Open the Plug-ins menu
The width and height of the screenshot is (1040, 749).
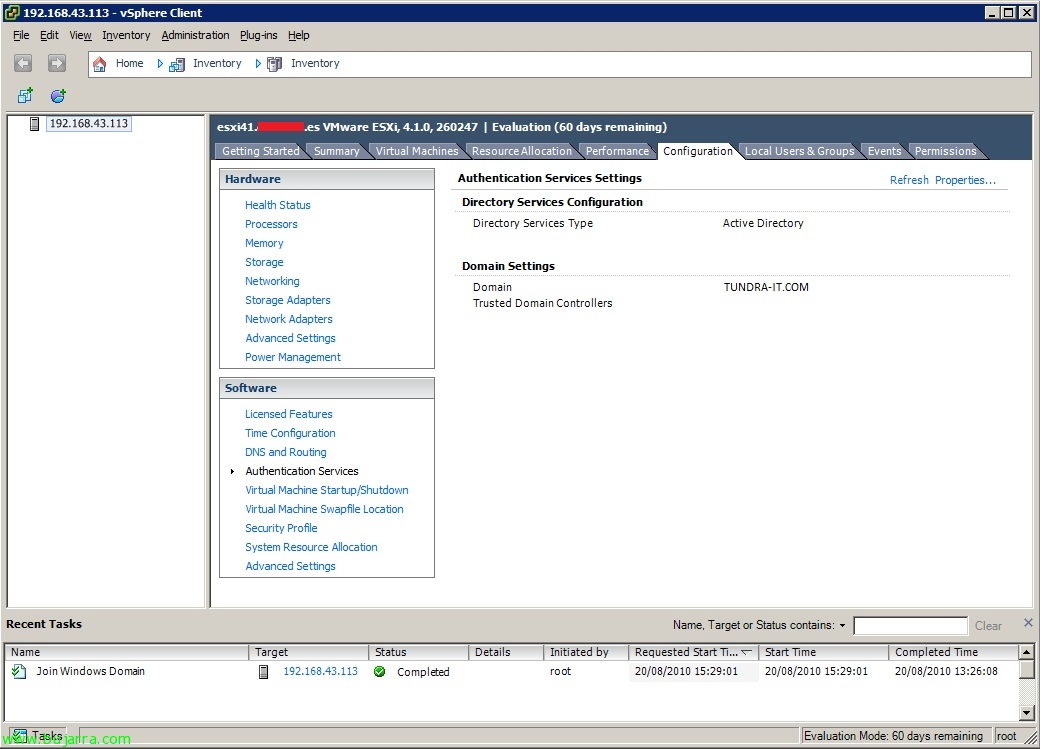[x=259, y=35]
